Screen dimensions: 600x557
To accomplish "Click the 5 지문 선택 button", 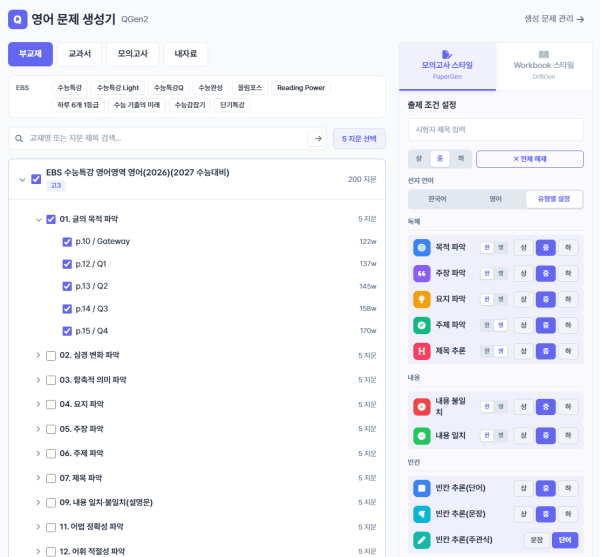I will pyautogui.click(x=359, y=139).
